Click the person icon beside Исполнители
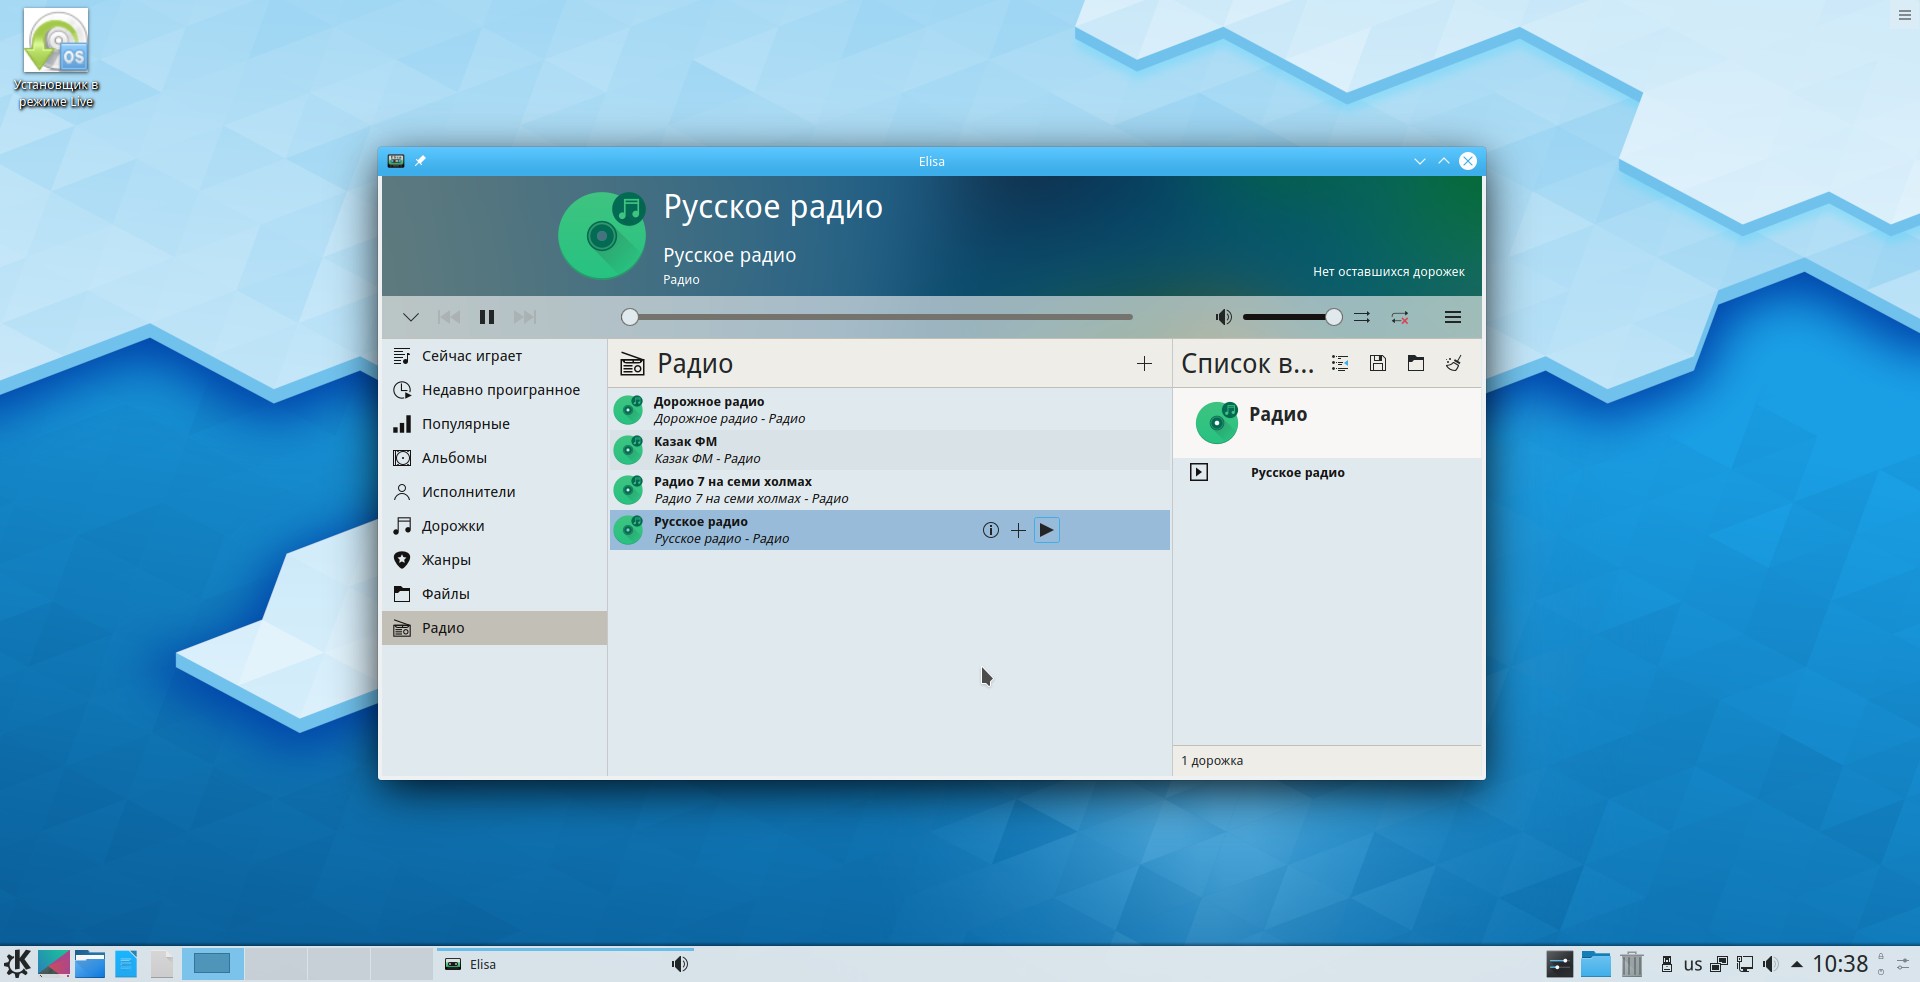The height and width of the screenshot is (982, 1920). 402,492
